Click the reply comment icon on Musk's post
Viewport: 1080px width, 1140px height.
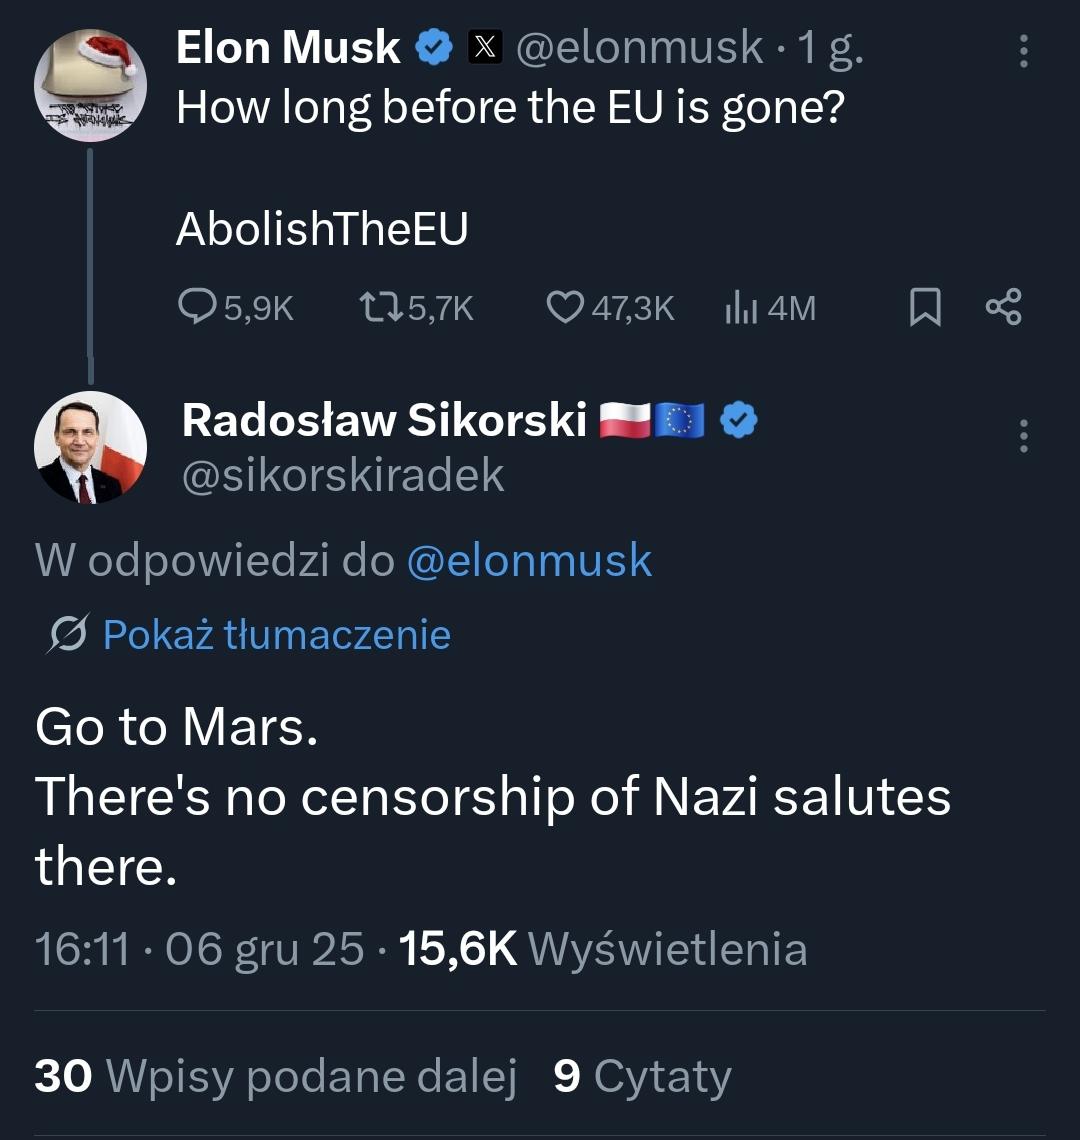tap(197, 307)
